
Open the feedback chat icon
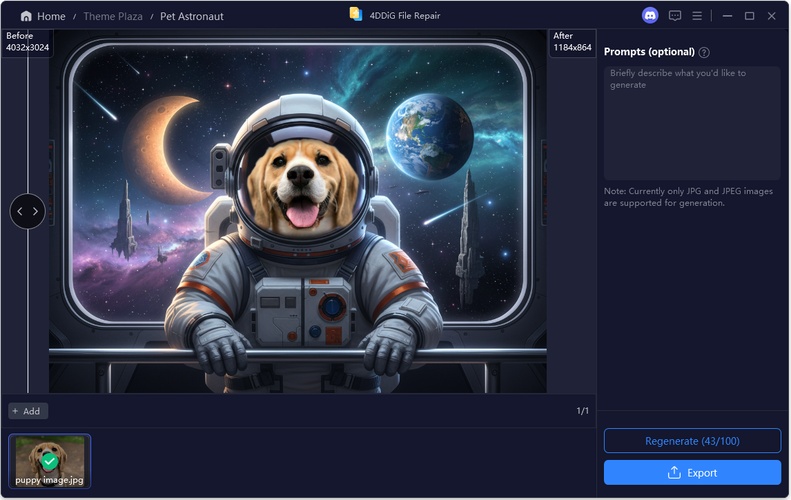pyautogui.click(x=675, y=16)
